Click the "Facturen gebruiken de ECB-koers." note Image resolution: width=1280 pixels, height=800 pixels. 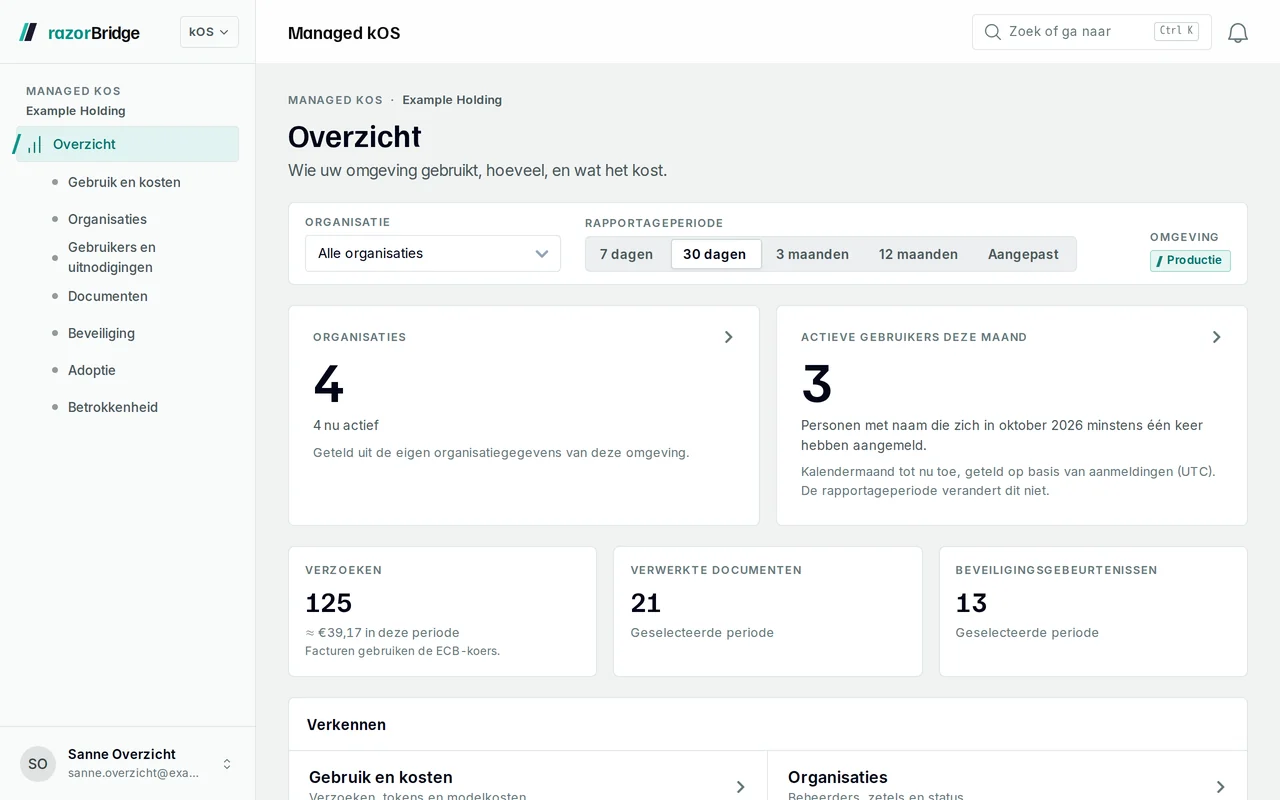pos(402,651)
